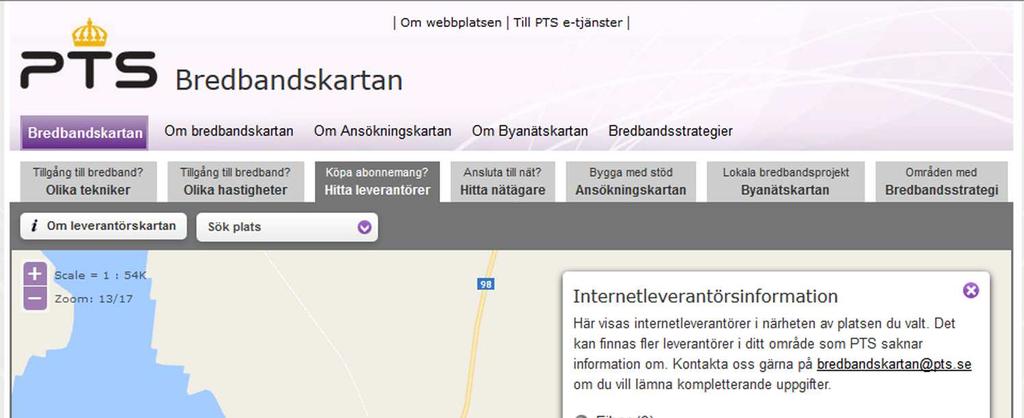
Task: Close the Internetleverantörsinformation panel
Action: click(x=971, y=291)
